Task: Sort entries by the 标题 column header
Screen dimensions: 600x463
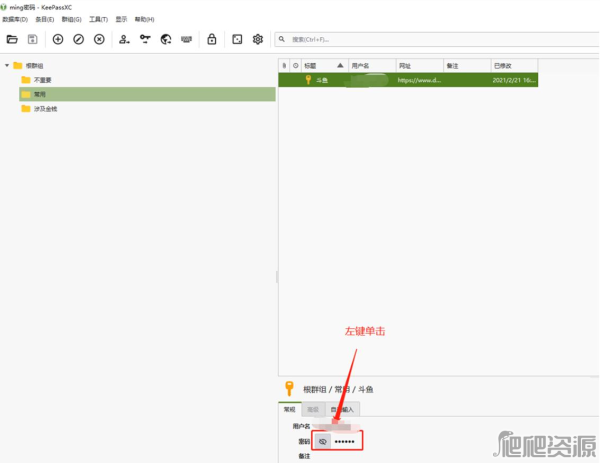Action: 312,65
